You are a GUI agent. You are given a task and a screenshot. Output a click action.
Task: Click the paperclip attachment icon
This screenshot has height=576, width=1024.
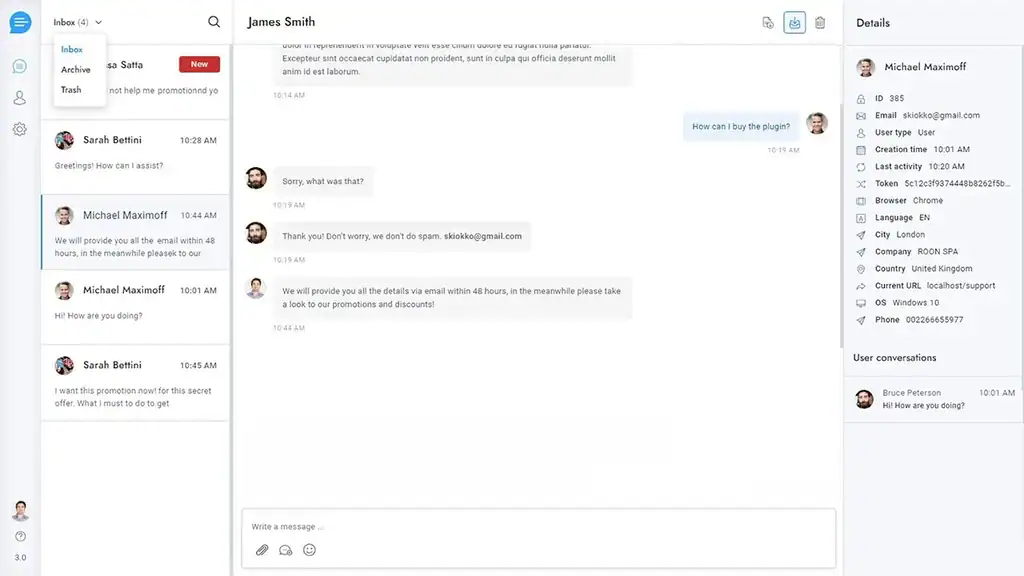coord(262,550)
